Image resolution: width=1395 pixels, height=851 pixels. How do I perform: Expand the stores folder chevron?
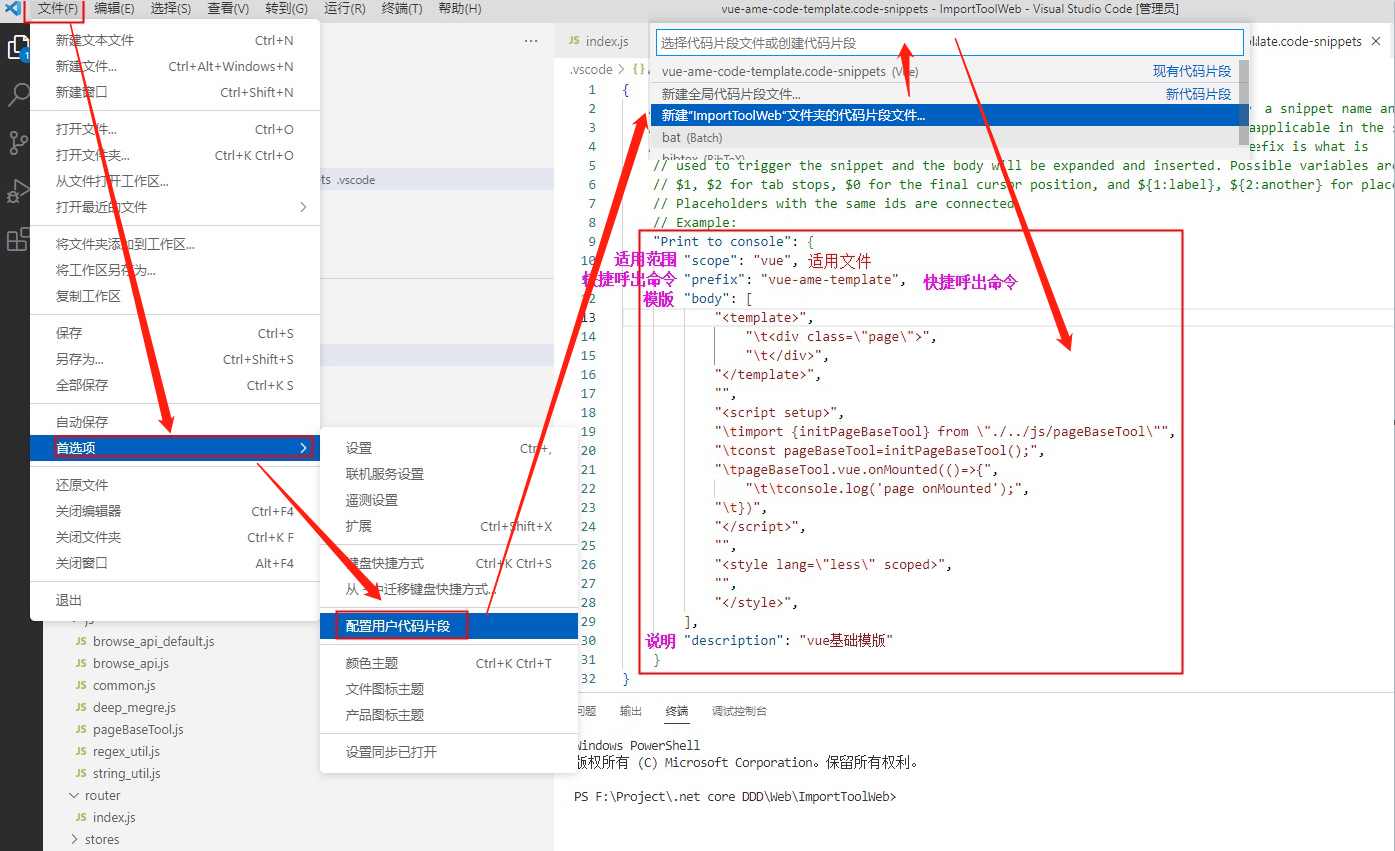pyautogui.click(x=74, y=840)
